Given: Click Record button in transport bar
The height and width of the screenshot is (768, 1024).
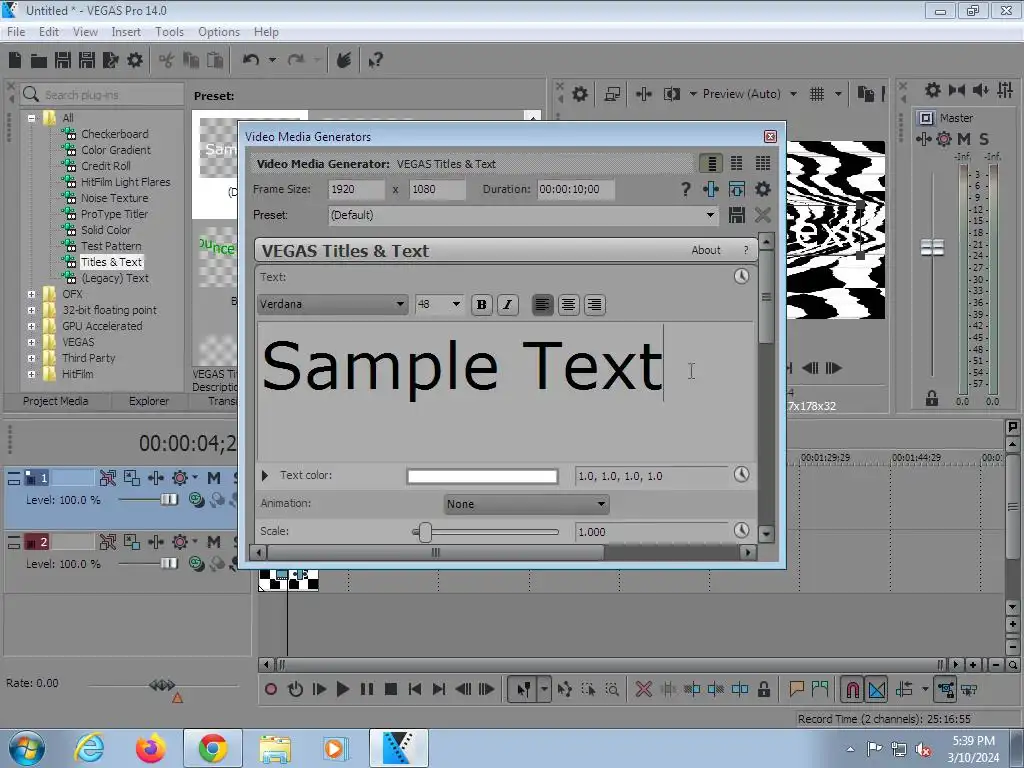Looking at the screenshot, I should pyautogui.click(x=271, y=689).
